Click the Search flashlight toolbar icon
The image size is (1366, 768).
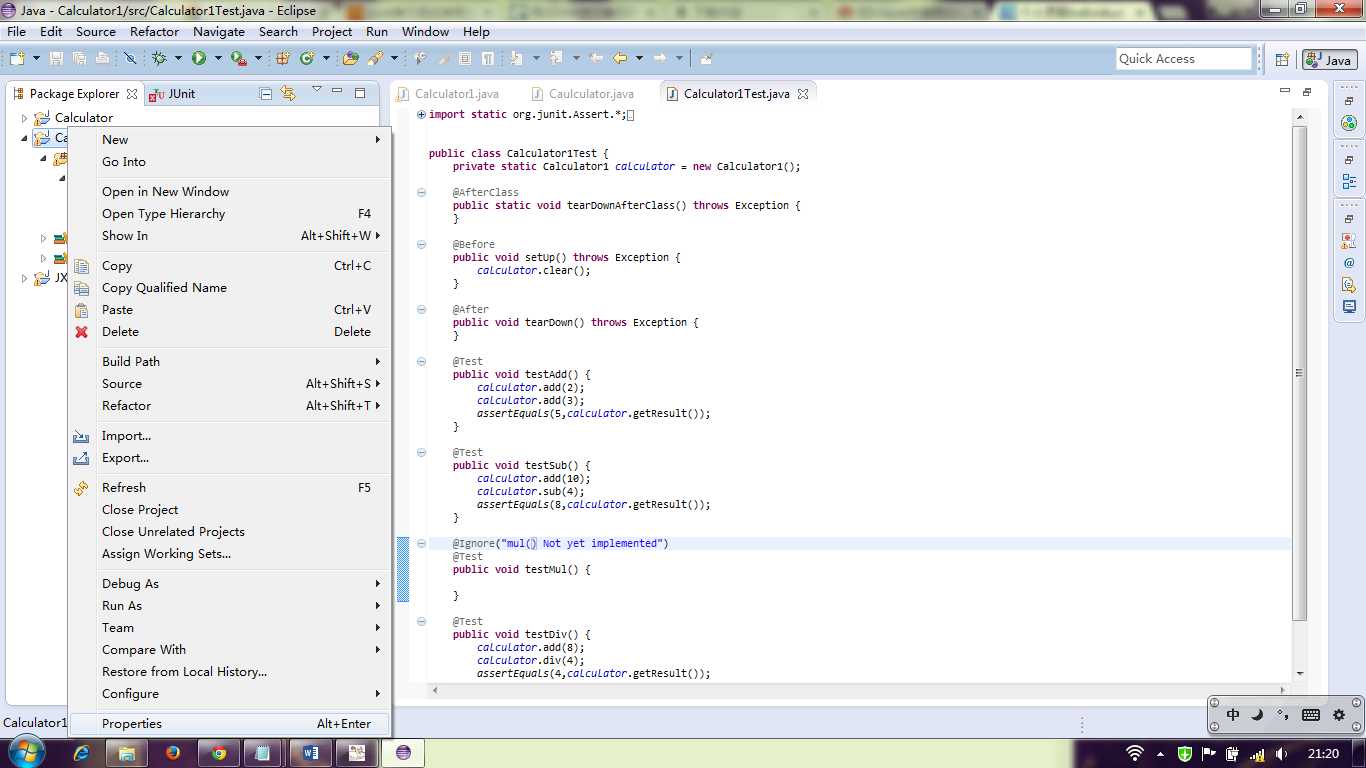[x=375, y=59]
